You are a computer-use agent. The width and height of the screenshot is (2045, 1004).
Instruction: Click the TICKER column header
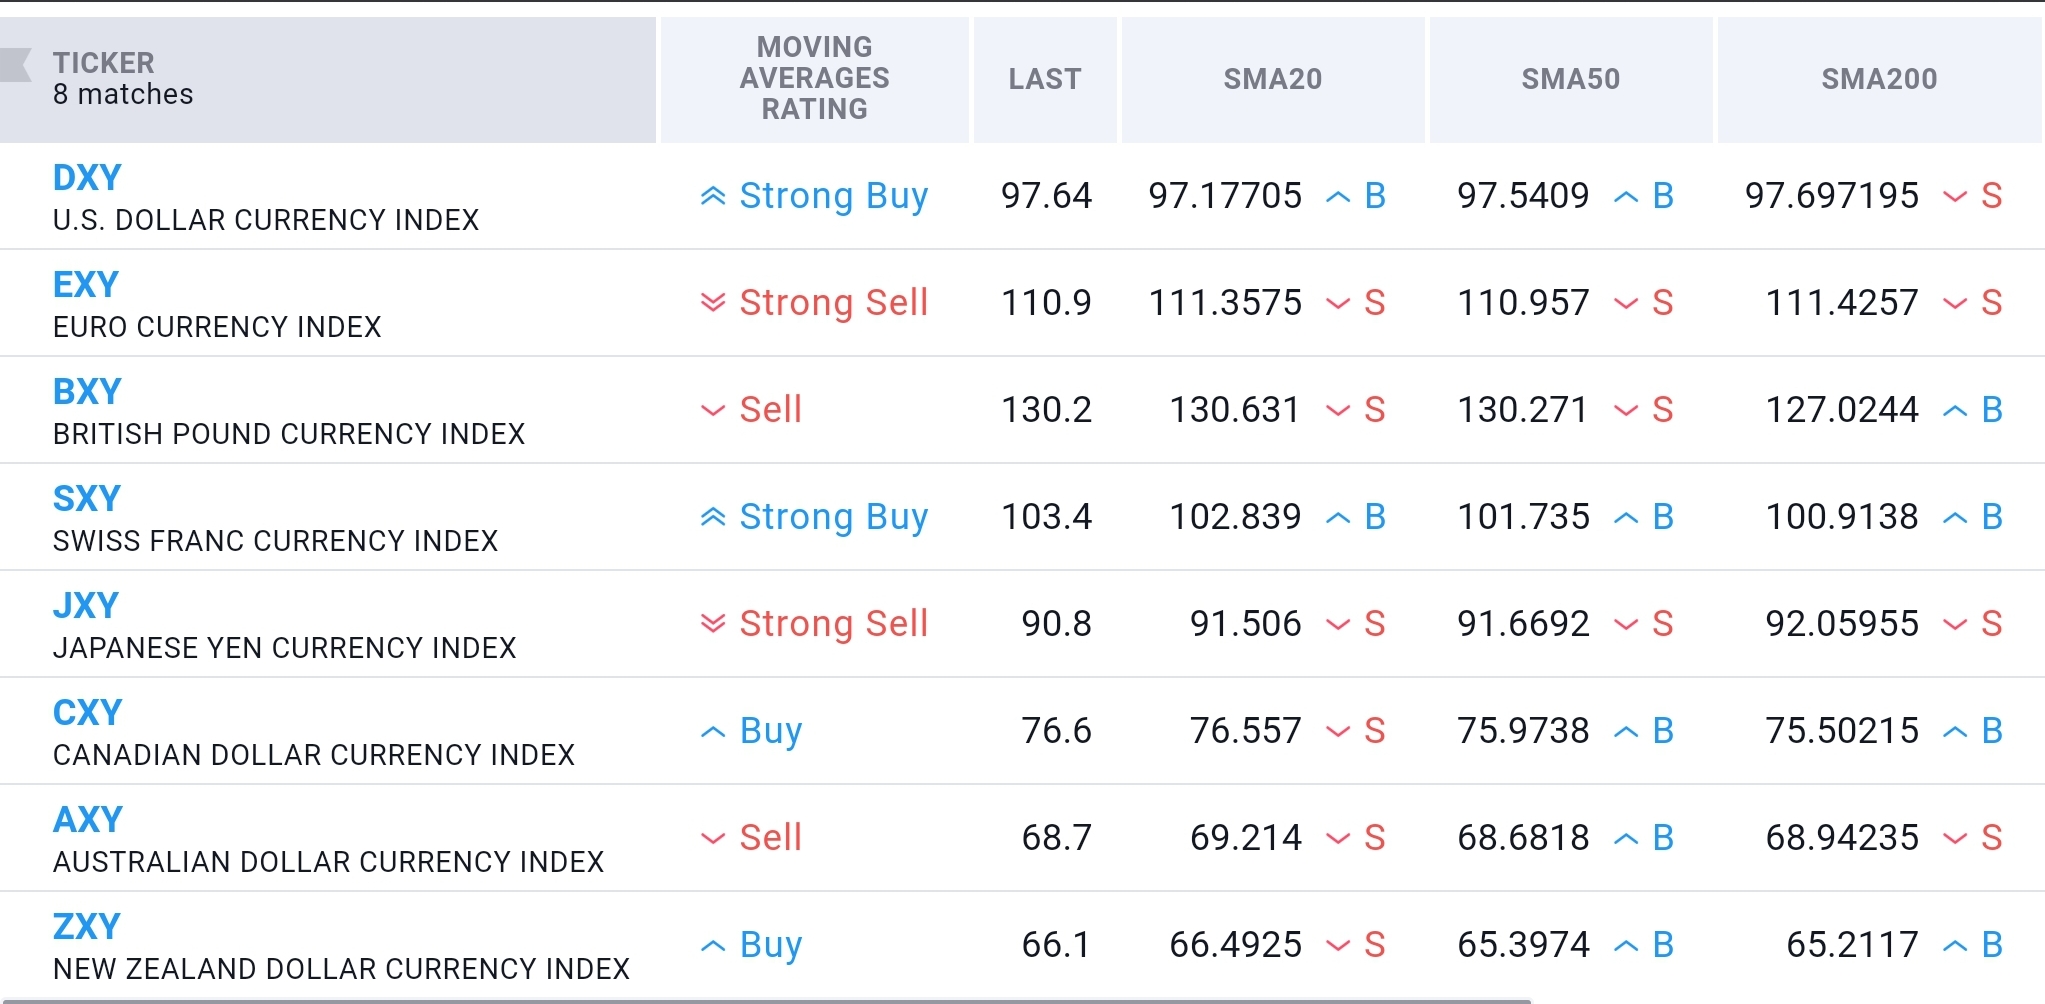click(104, 63)
